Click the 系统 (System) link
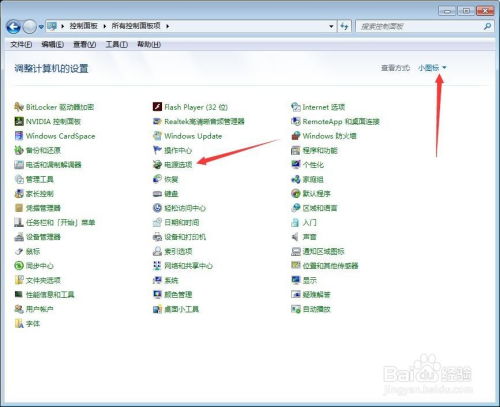Viewport: 500px width, 407px height. pyautogui.click(x=171, y=280)
